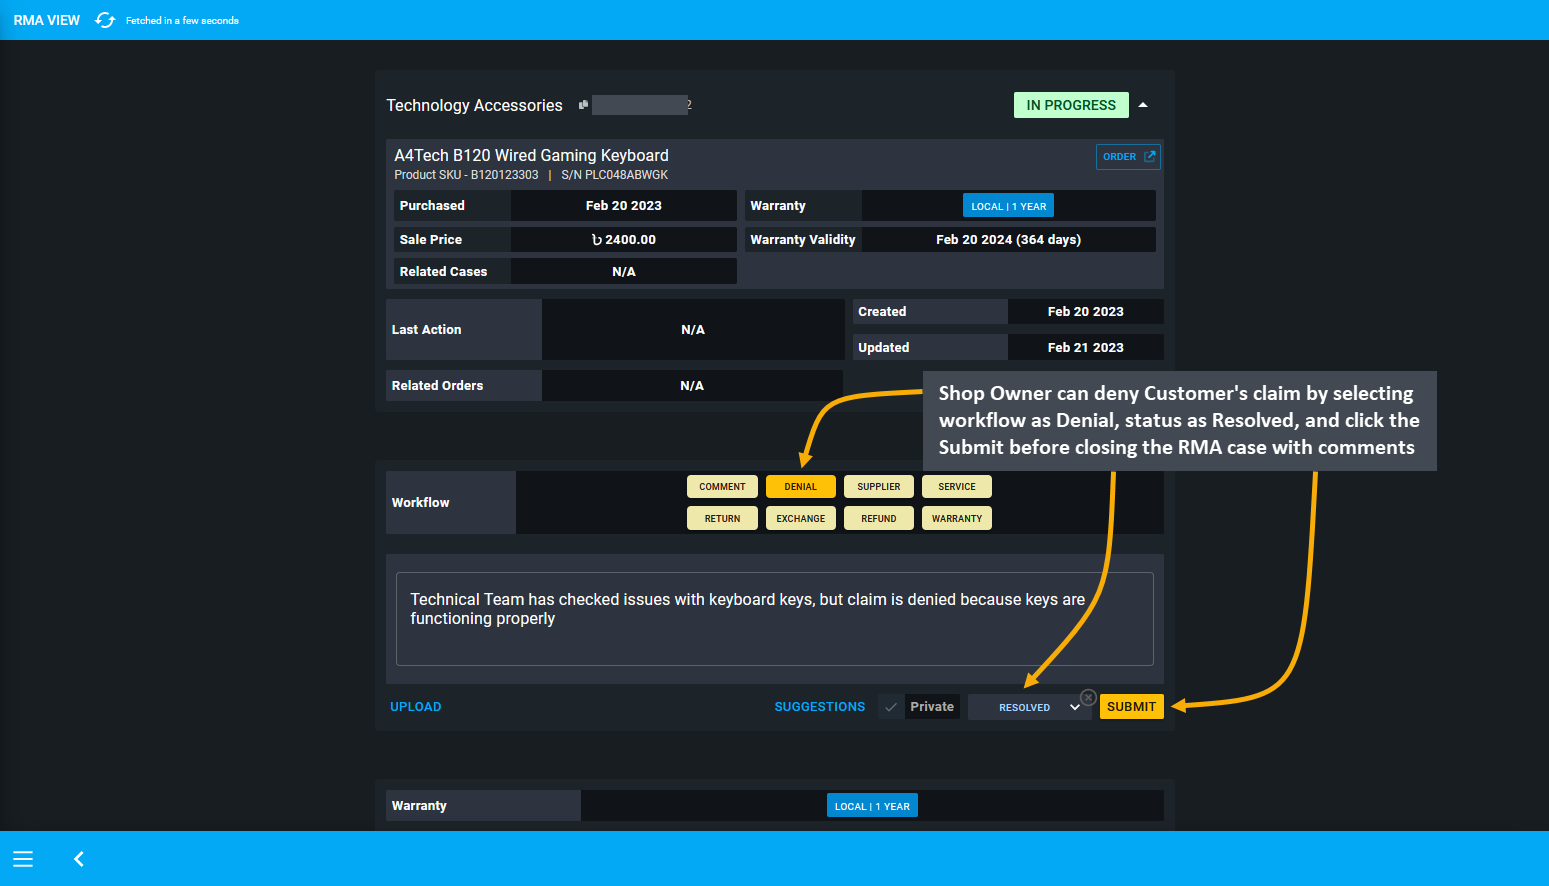Select the SERVICE workflow option
The image size is (1549, 886).
[956, 487]
